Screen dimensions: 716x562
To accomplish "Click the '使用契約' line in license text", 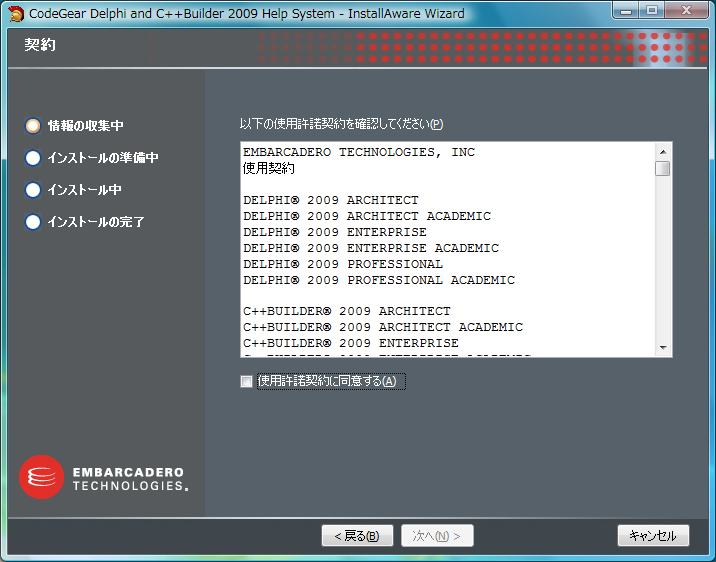I will coord(268,168).
